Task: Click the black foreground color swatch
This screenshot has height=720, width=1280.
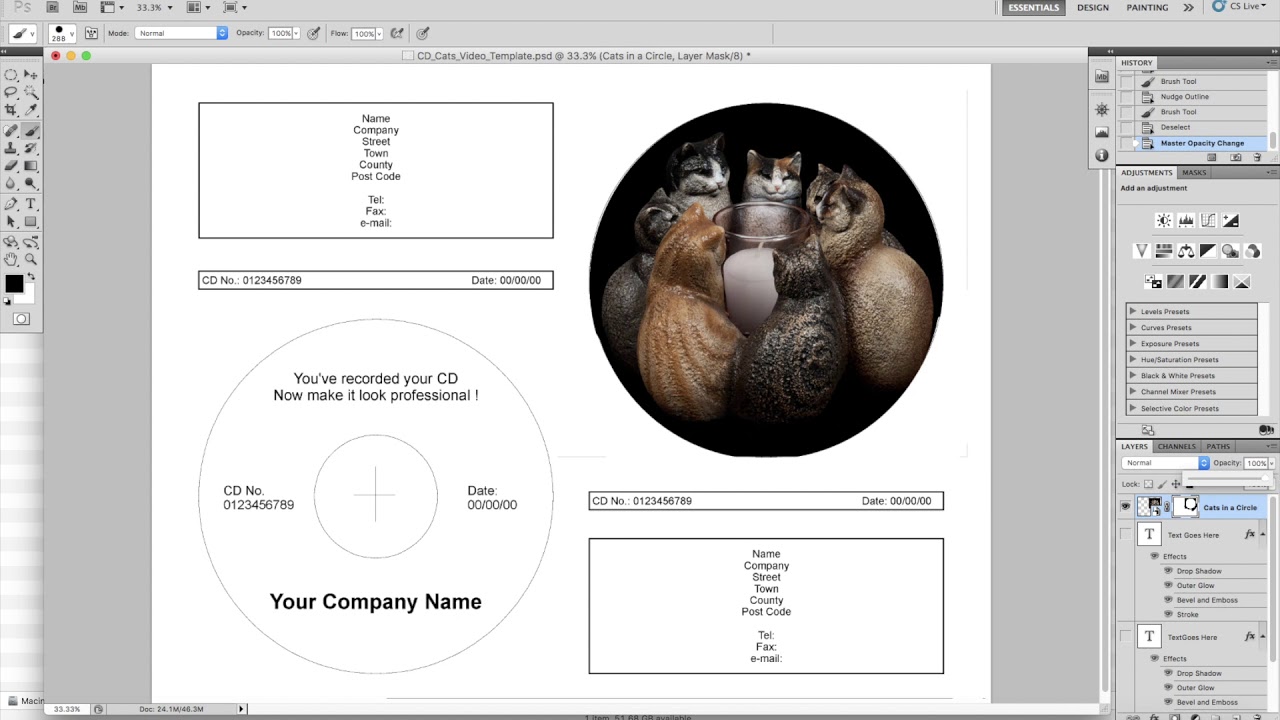Action: tap(14, 283)
